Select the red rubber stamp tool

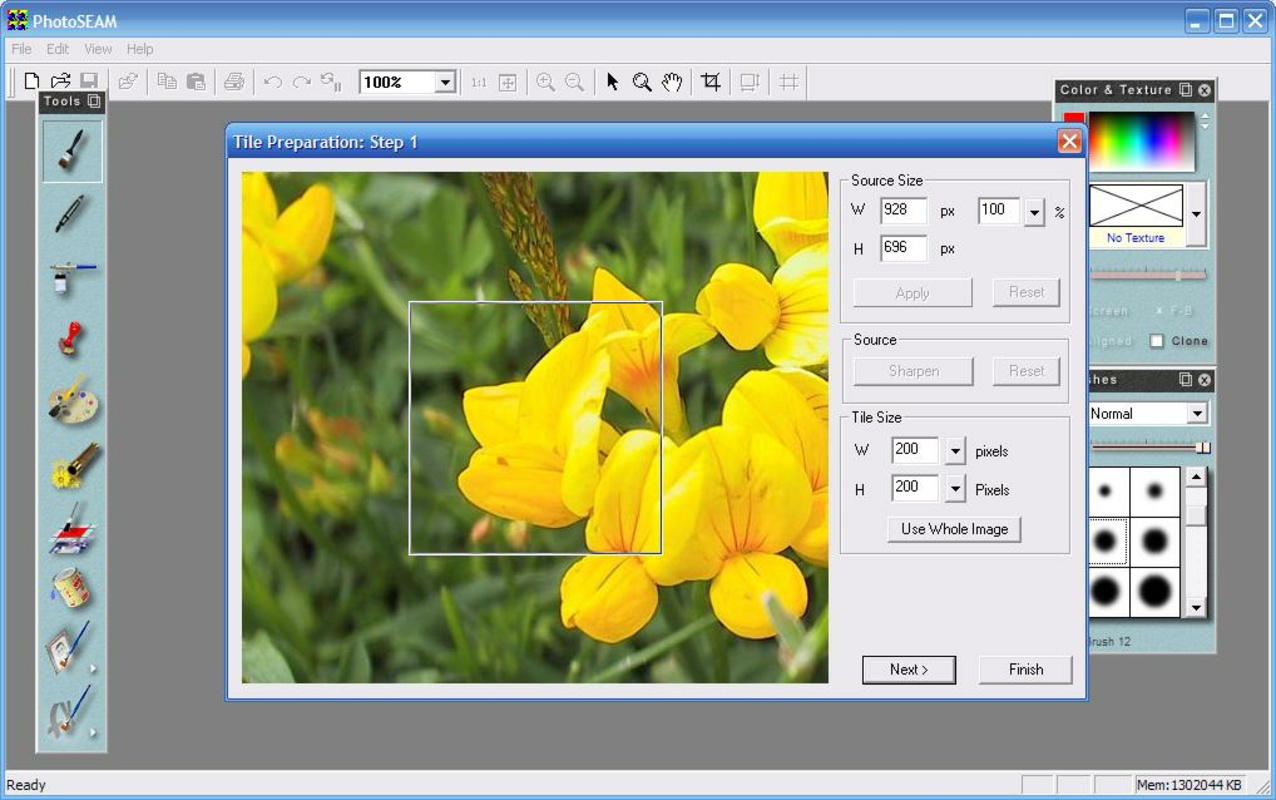click(72, 340)
